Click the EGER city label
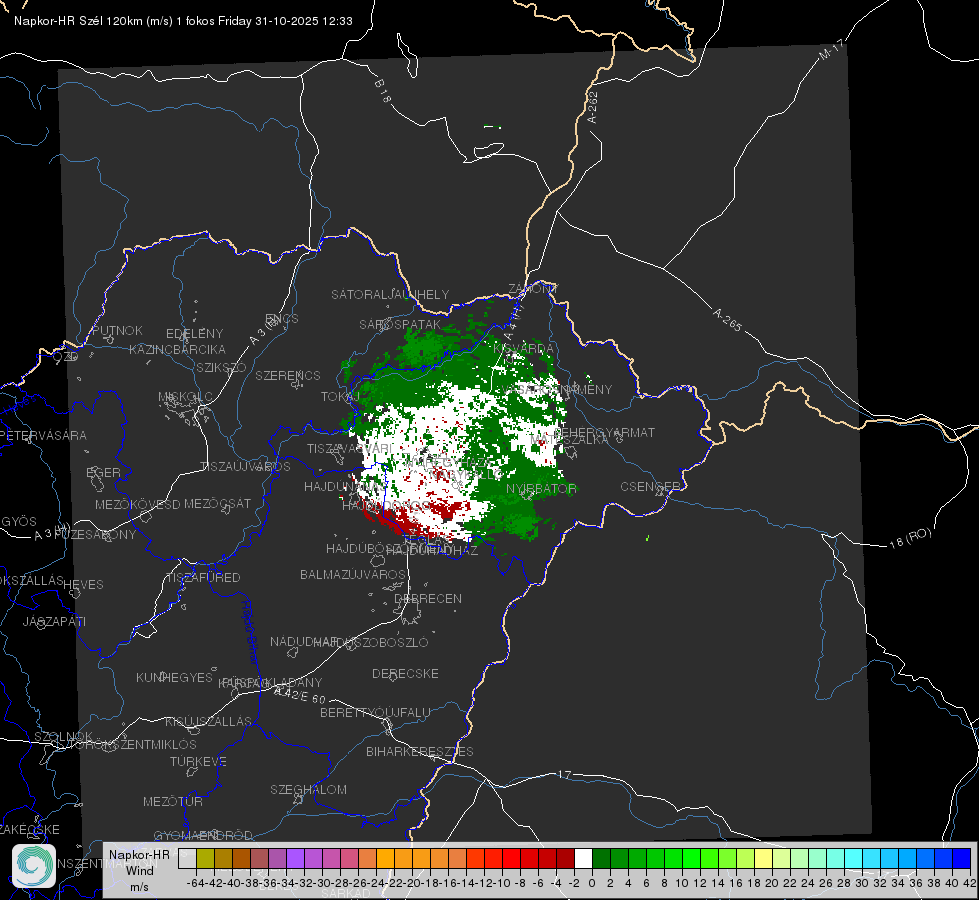979x900 pixels. 103,472
